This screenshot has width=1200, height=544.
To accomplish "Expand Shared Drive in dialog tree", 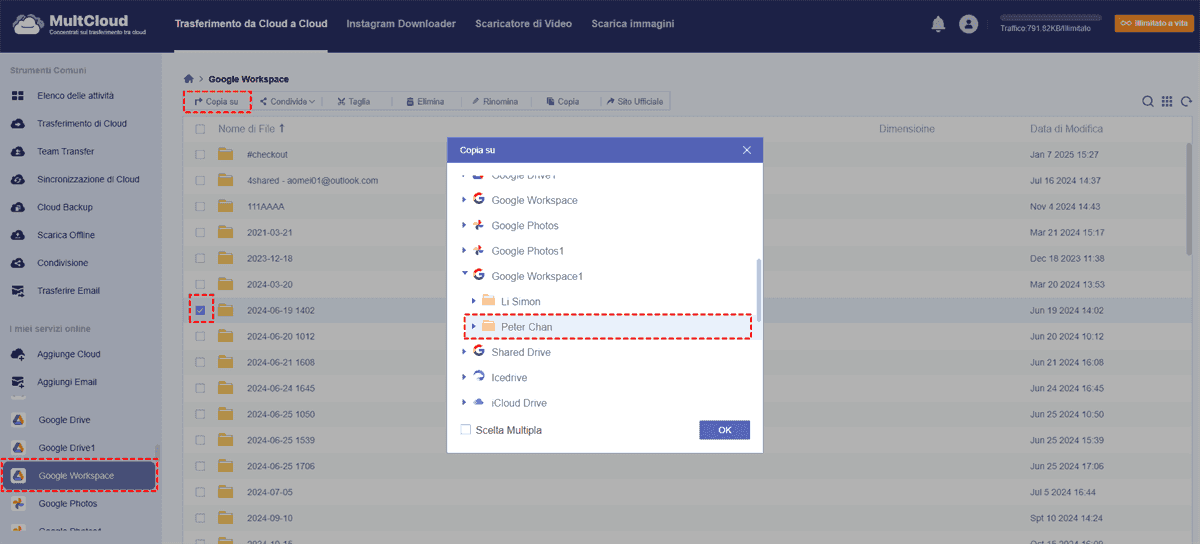I will coord(464,352).
